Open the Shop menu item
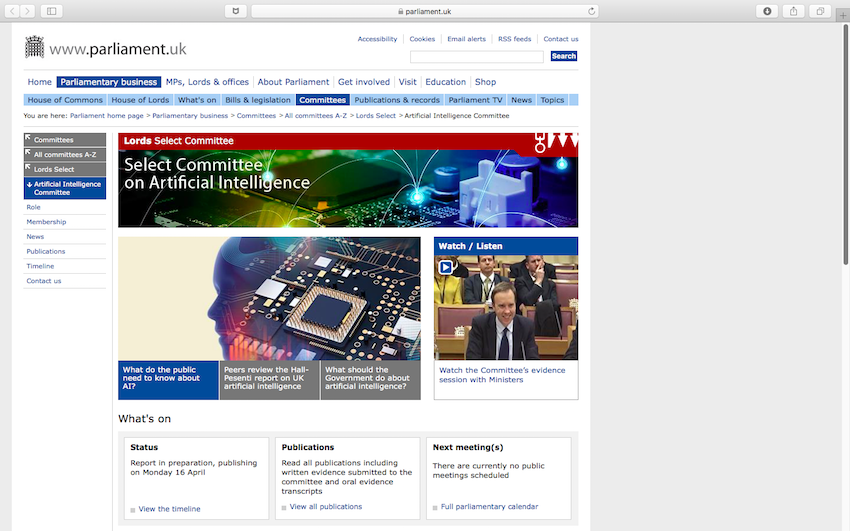 pos(485,82)
